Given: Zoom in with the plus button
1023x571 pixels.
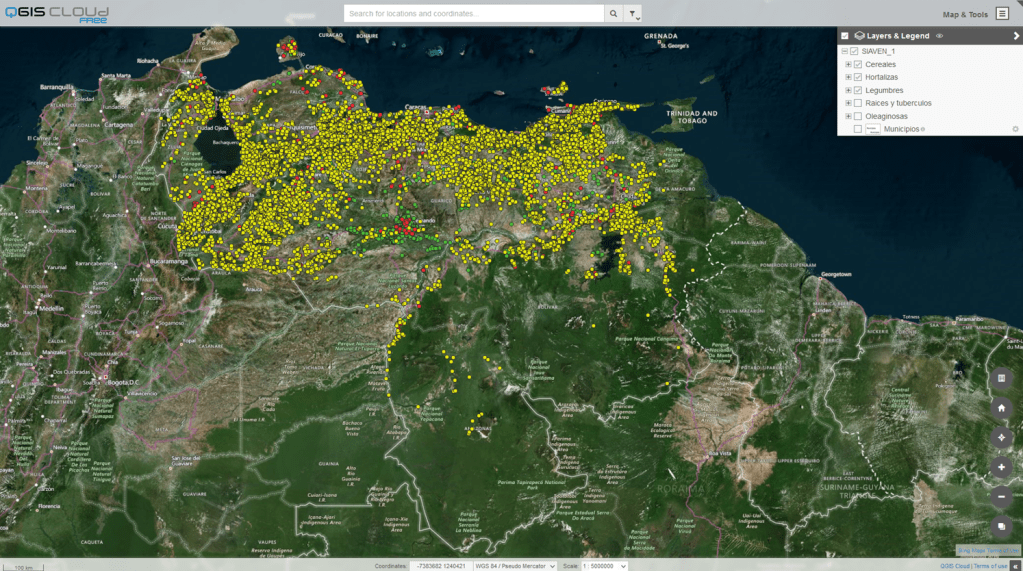Looking at the screenshot, I should [1001, 467].
